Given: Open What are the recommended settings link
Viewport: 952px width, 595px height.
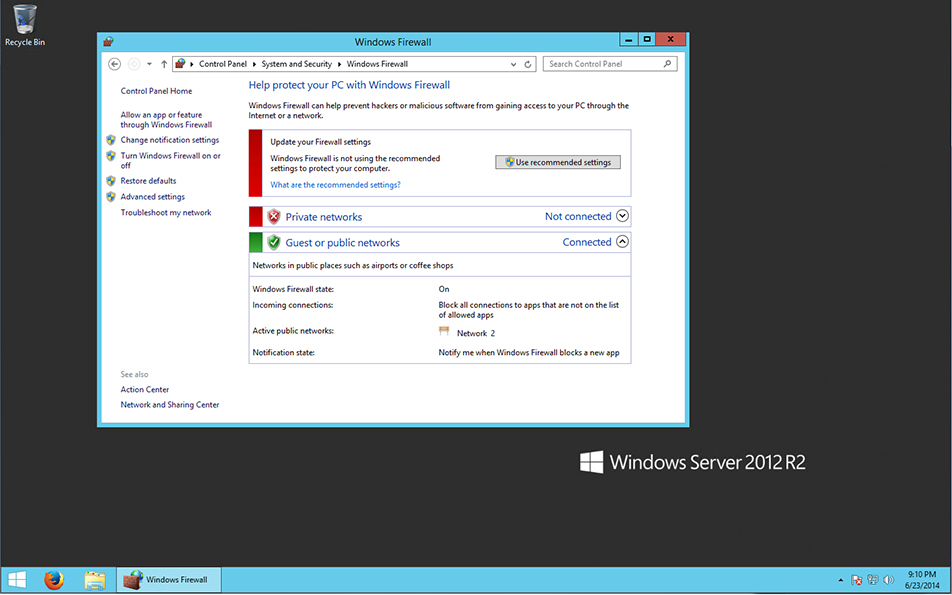Looking at the screenshot, I should tap(335, 185).
